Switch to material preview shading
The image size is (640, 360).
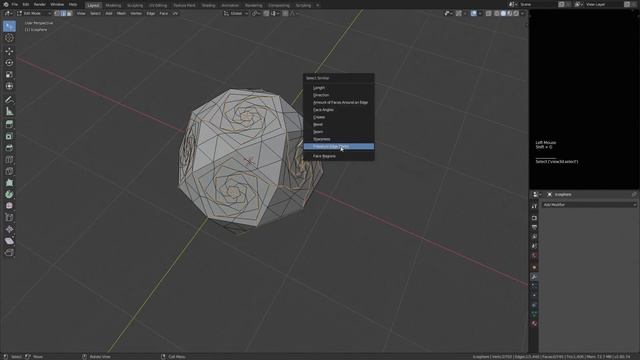pos(510,13)
